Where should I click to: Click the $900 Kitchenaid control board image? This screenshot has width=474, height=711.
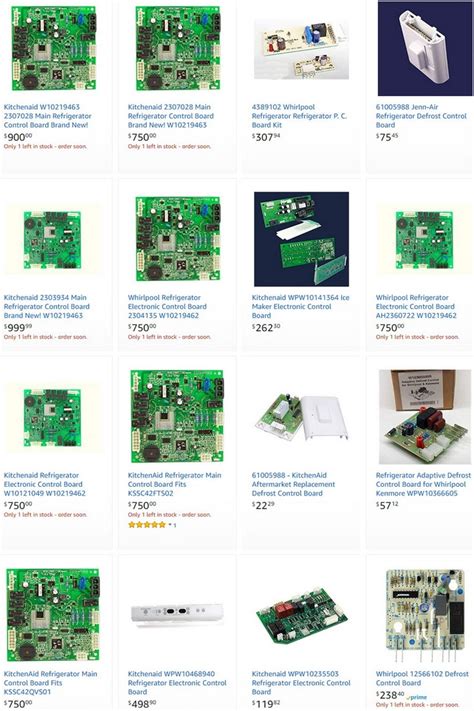[54, 49]
